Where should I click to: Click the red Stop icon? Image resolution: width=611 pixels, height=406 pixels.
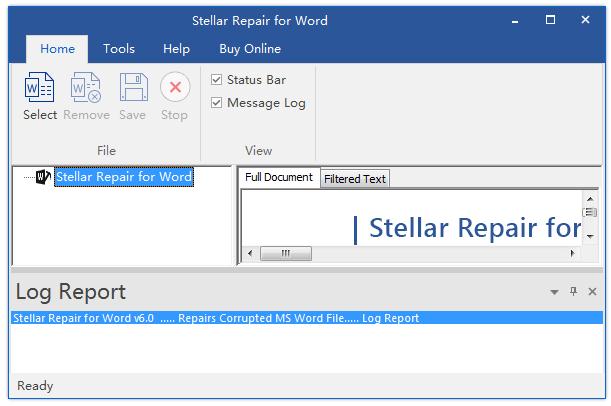175,87
